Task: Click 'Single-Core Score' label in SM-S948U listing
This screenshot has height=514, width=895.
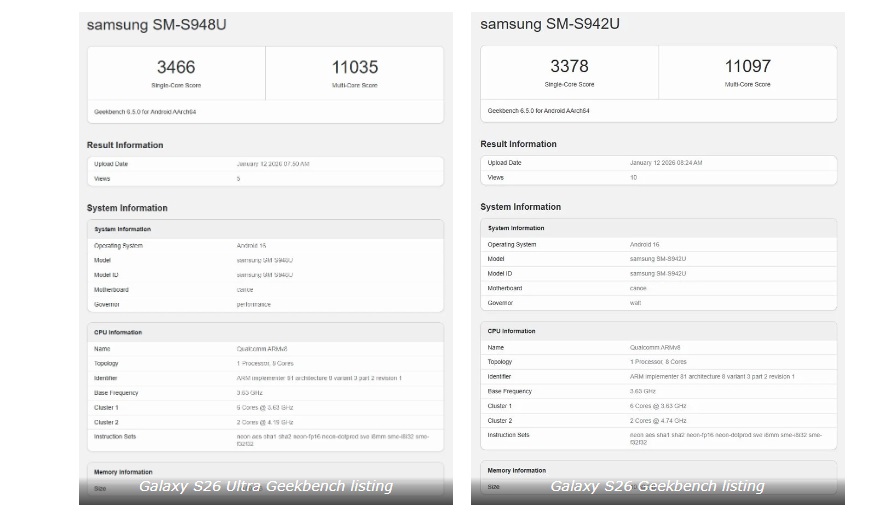Action: pos(176,86)
